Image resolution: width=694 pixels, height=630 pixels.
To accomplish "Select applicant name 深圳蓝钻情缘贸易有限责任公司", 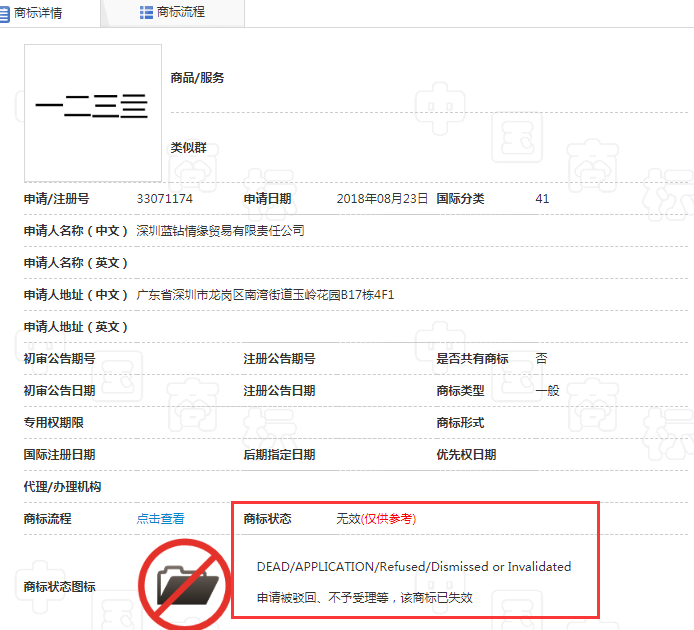I will pyautogui.click(x=220, y=231).
